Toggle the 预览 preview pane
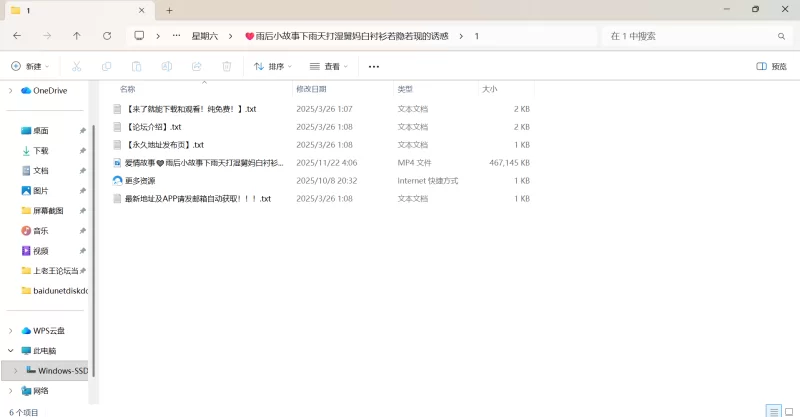 [771, 66]
